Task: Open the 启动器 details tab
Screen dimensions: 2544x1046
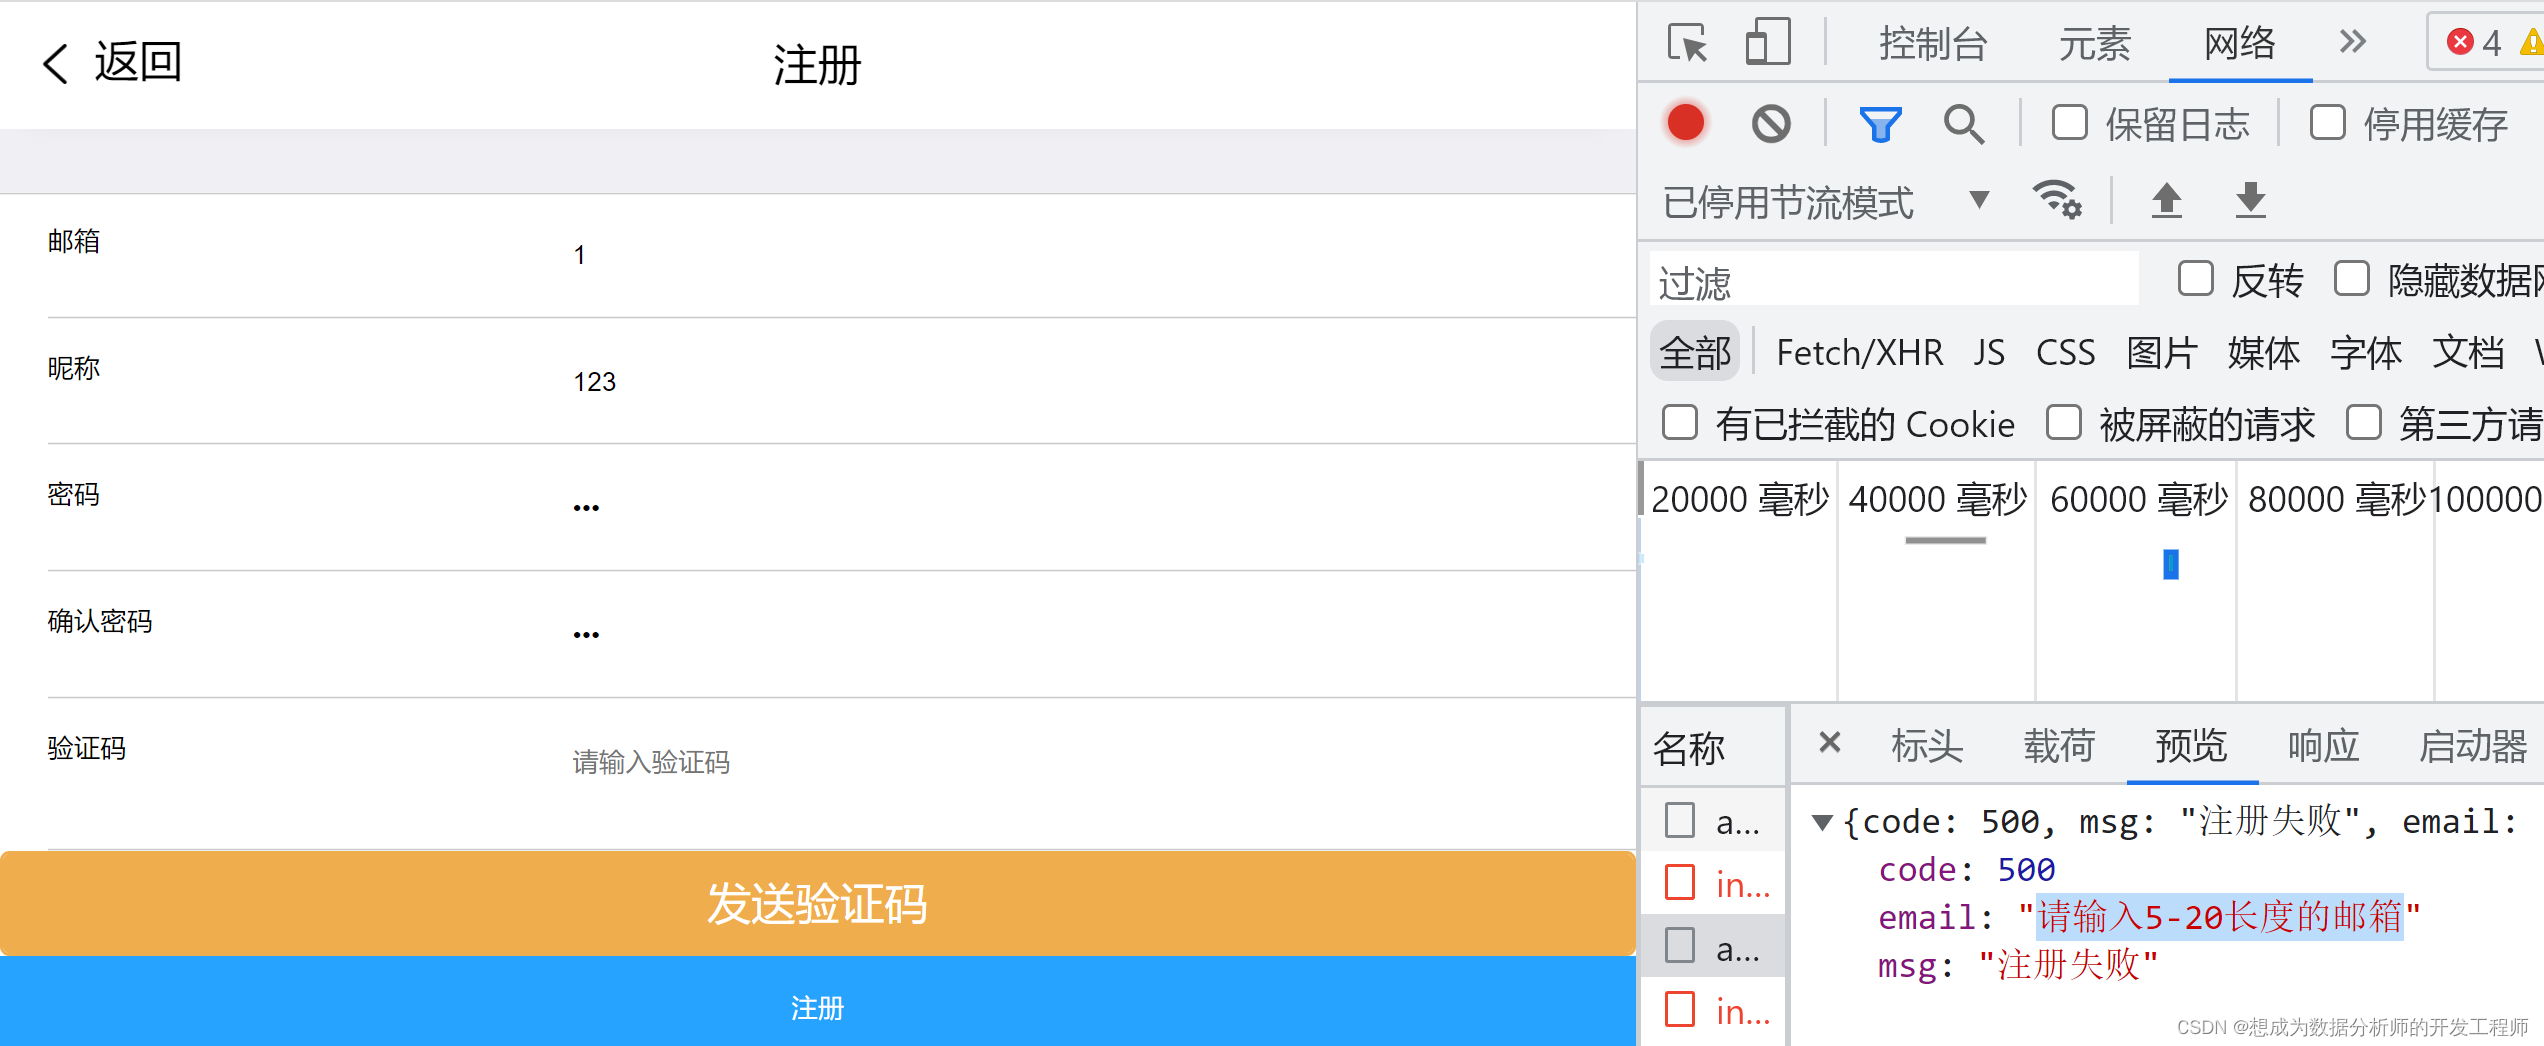Action: pos(2473,746)
